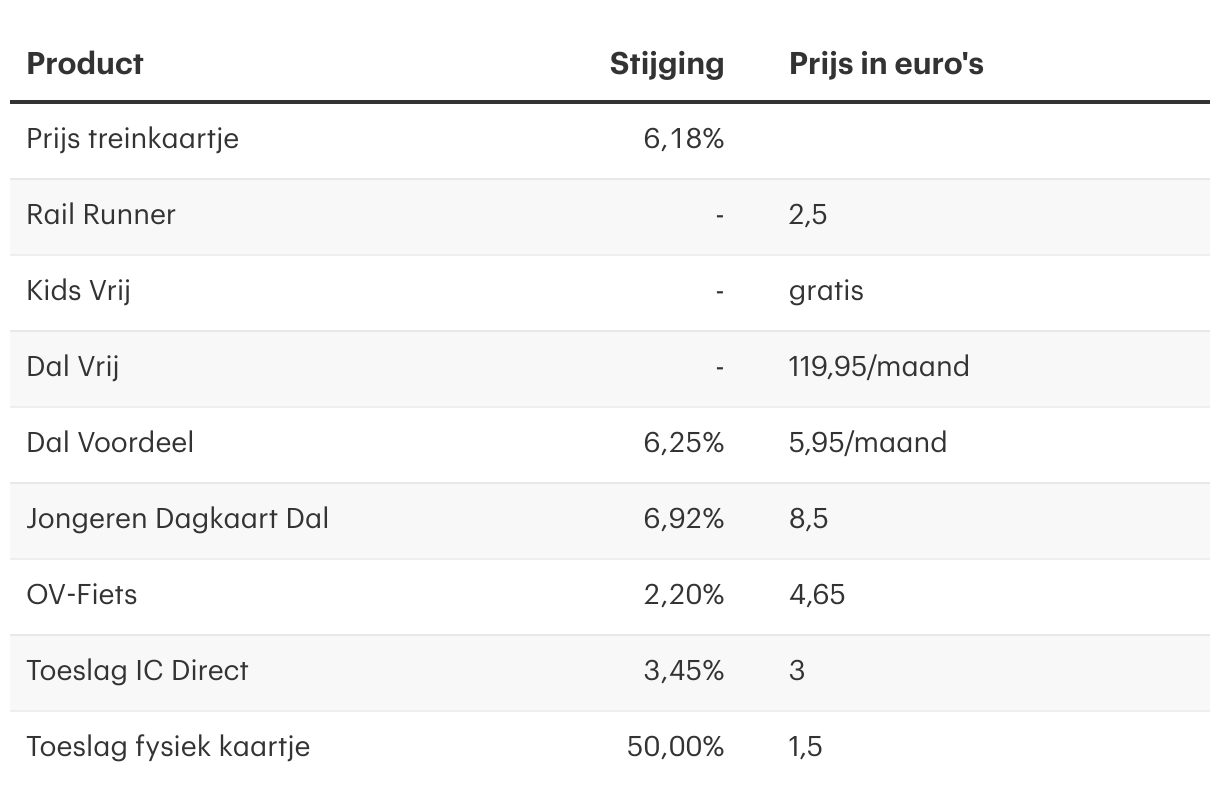The width and height of the screenshot is (1220, 796).
Task: Click the gratis price for Kids Vrij
Action: click(x=826, y=291)
